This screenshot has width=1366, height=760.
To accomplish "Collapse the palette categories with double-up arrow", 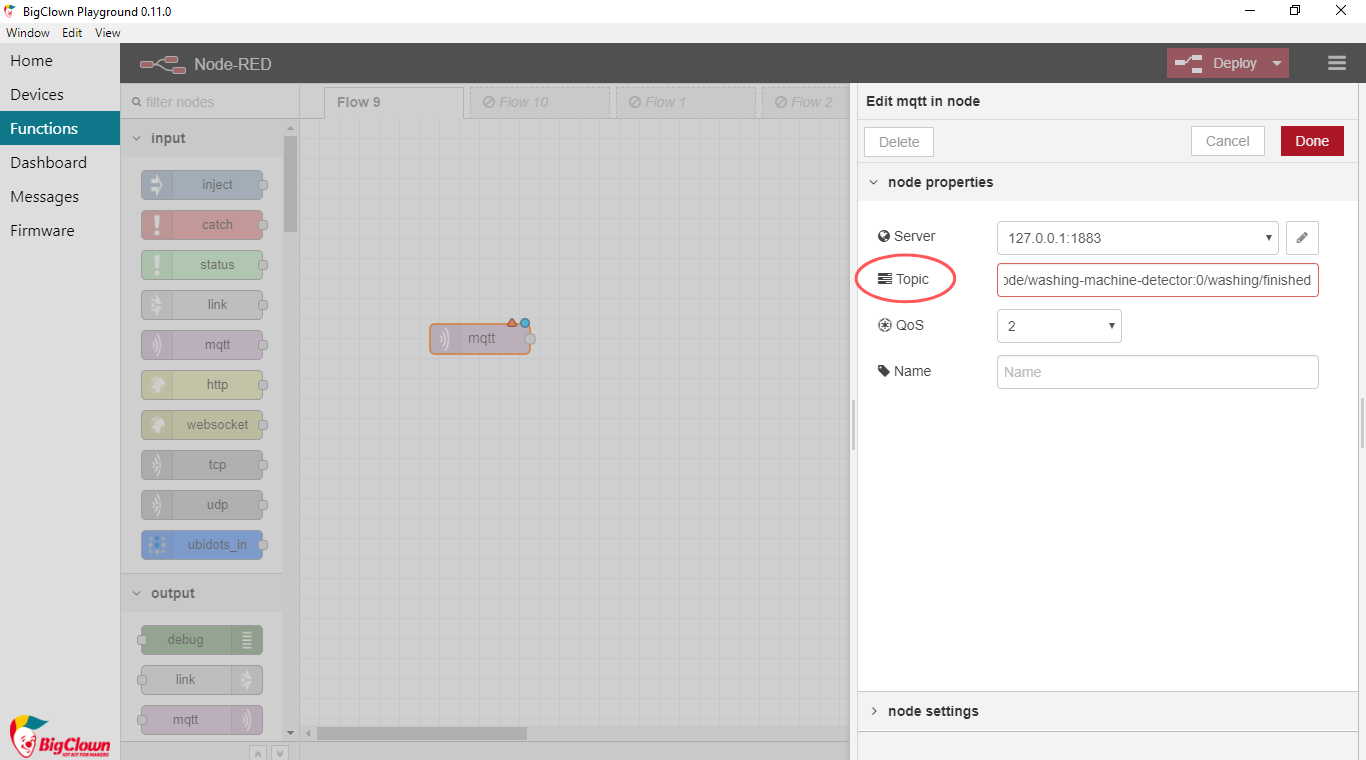I will point(257,753).
